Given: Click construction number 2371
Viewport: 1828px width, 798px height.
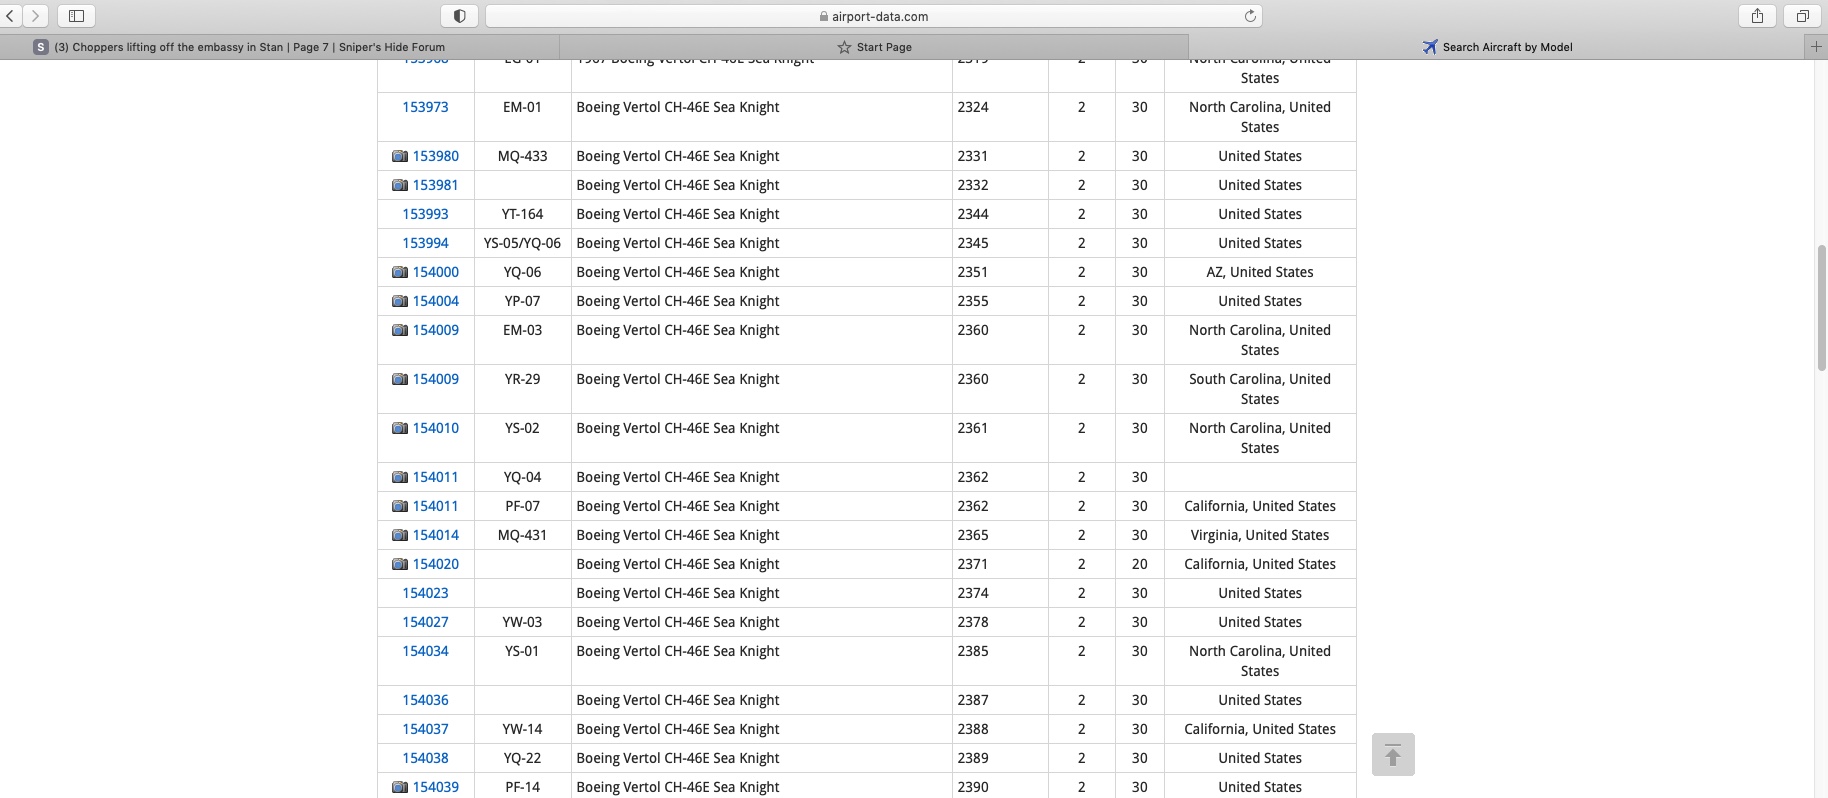Looking at the screenshot, I should 973,564.
